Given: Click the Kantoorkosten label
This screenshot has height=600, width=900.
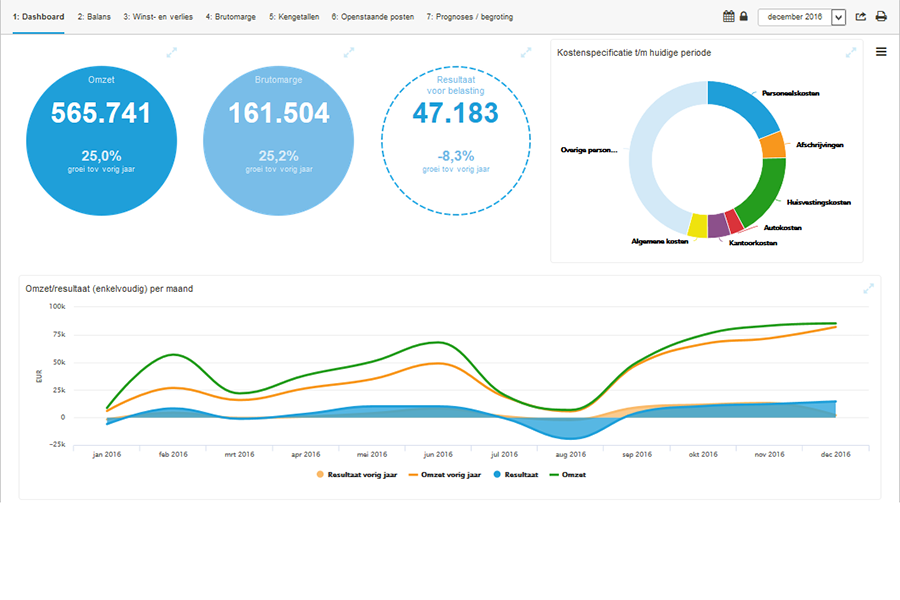Looking at the screenshot, I should 753,243.
